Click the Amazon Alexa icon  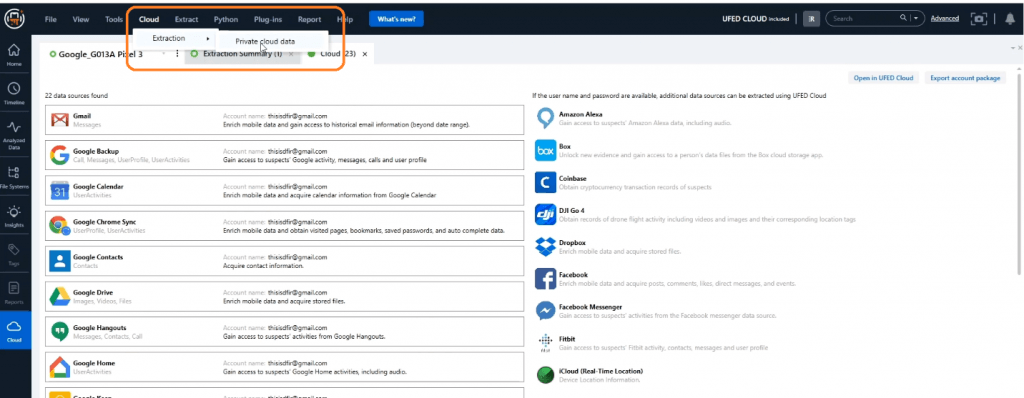tap(545, 118)
